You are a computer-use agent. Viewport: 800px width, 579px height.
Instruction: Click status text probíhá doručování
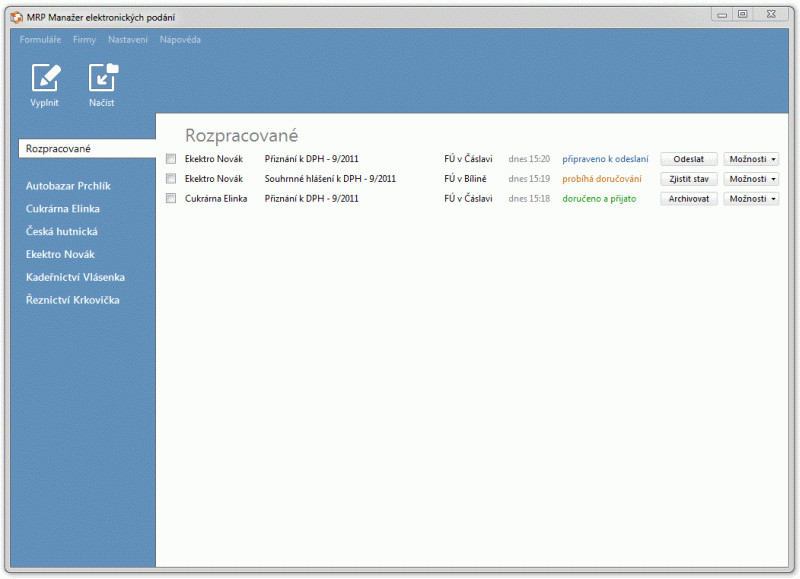point(602,179)
